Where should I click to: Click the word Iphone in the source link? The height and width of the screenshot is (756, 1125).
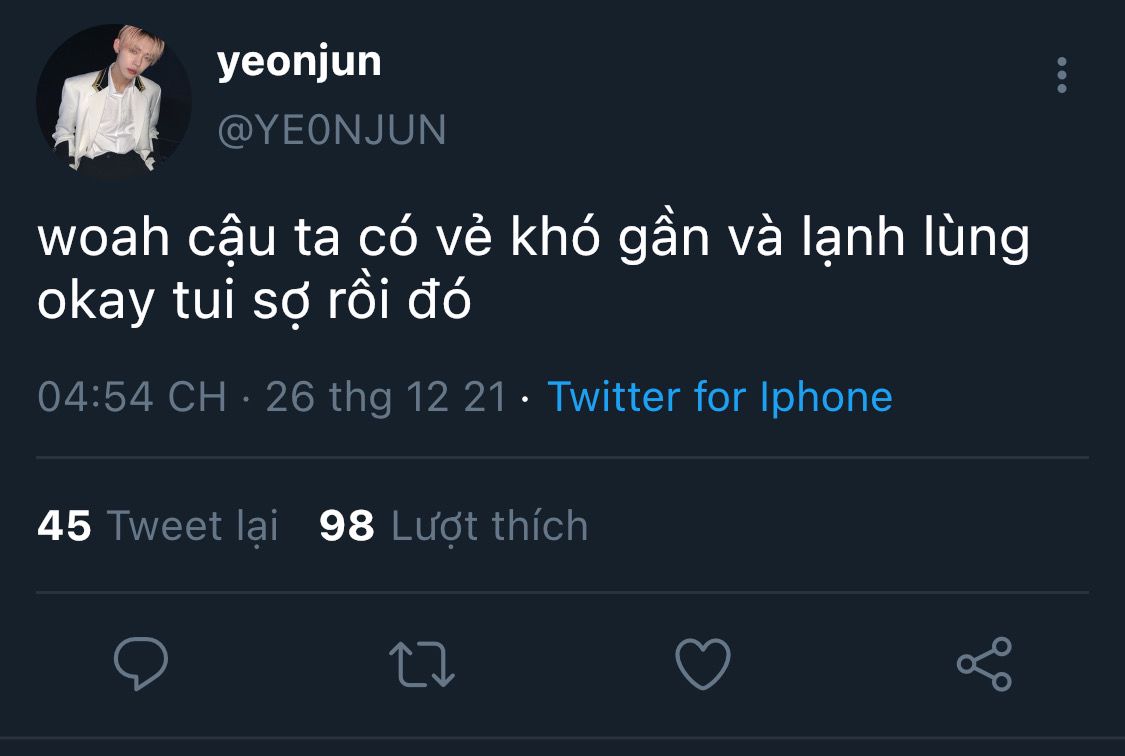[x=826, y=397]
